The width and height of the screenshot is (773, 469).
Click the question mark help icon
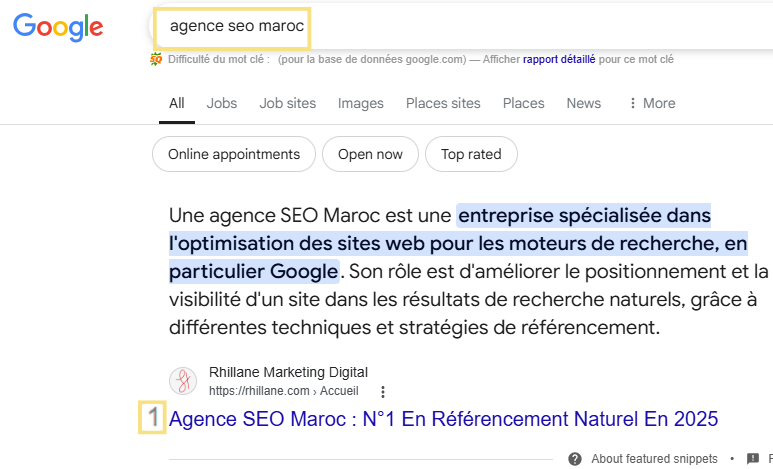575,459
